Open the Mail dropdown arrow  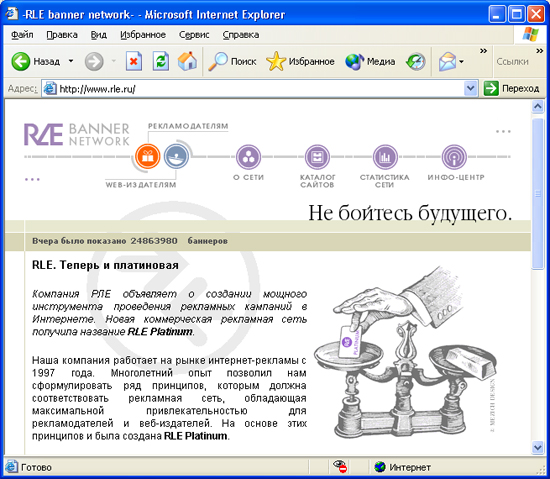click(x=462, y=62)
